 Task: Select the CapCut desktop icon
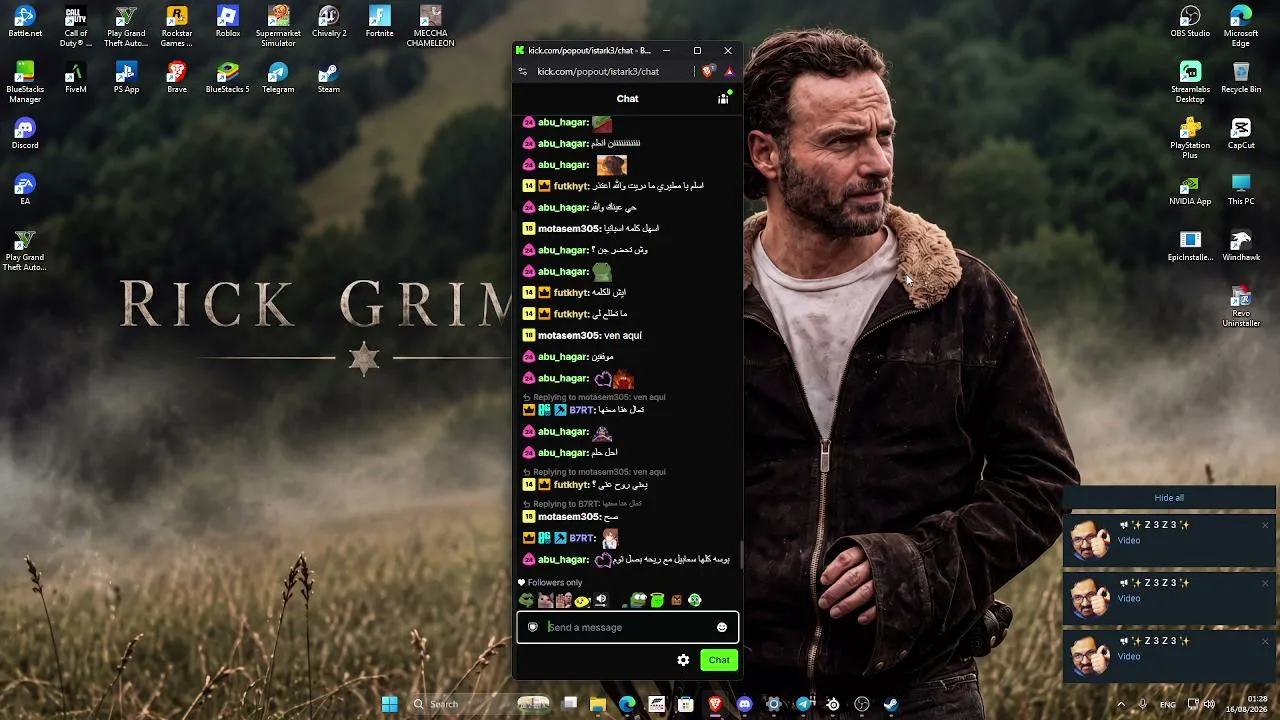coord(1241,135)
